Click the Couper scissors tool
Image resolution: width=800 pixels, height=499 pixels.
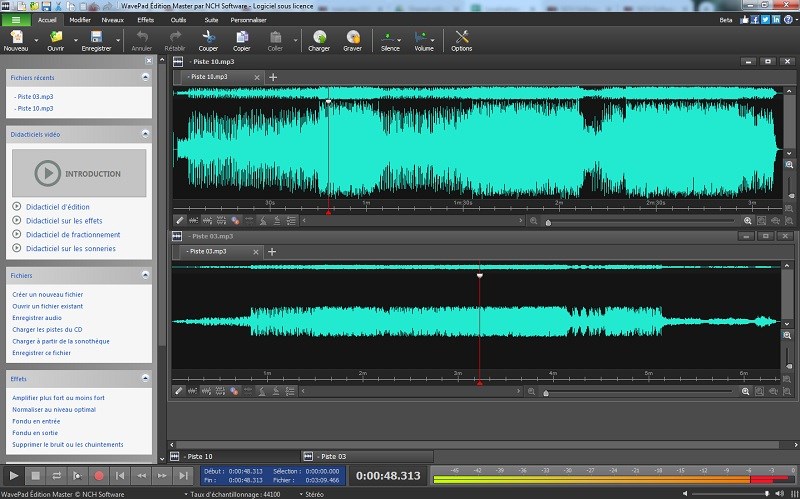click(208, 37)
